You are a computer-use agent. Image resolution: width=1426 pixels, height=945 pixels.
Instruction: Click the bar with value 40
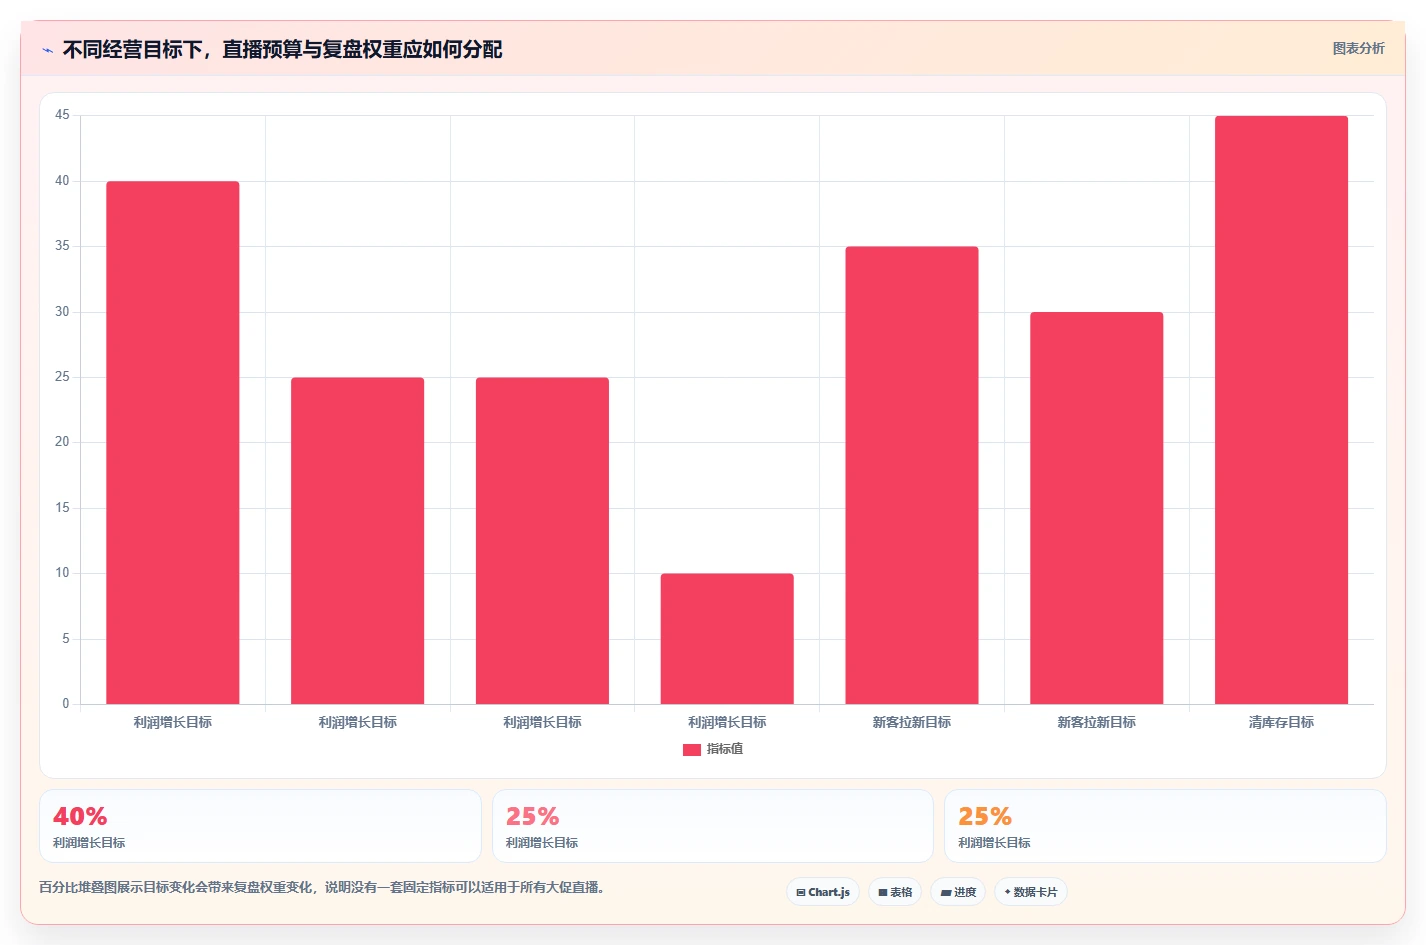[173, 442]
